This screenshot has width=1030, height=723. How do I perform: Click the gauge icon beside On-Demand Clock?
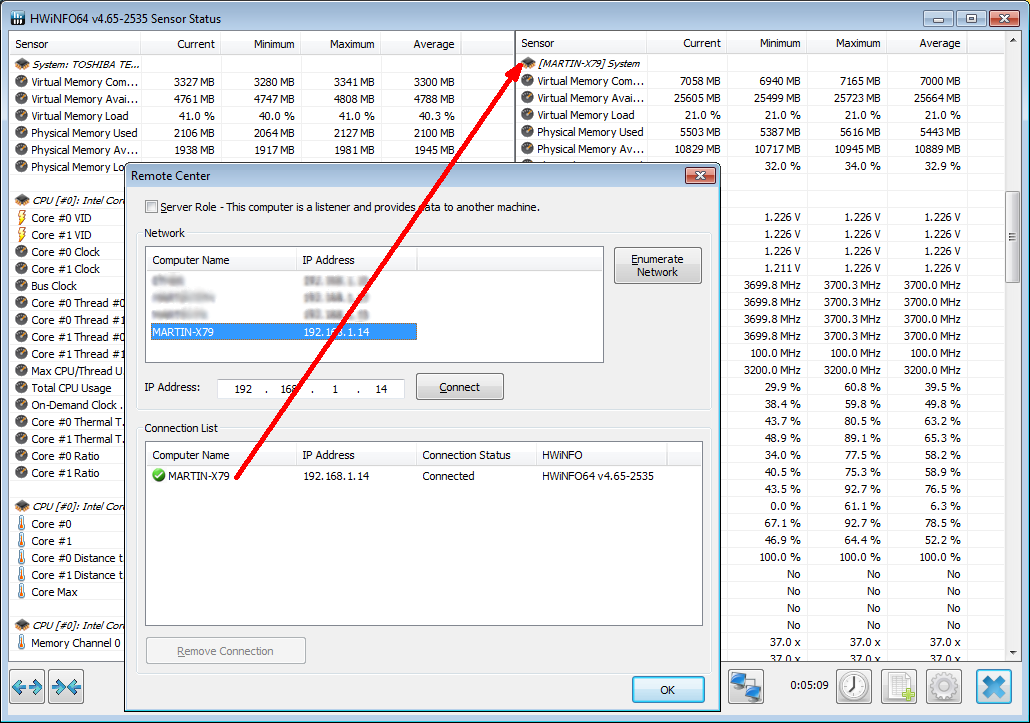coord(22,405)
